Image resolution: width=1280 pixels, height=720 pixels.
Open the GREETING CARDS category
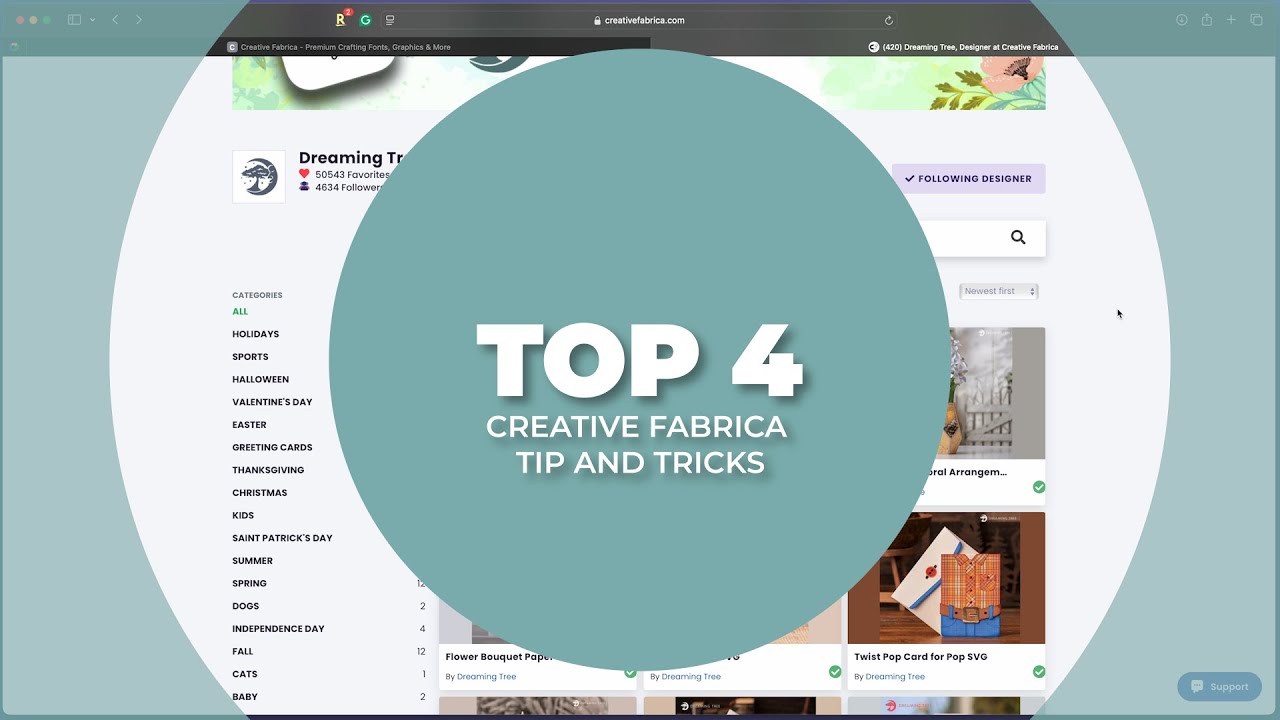click(272, 447)
